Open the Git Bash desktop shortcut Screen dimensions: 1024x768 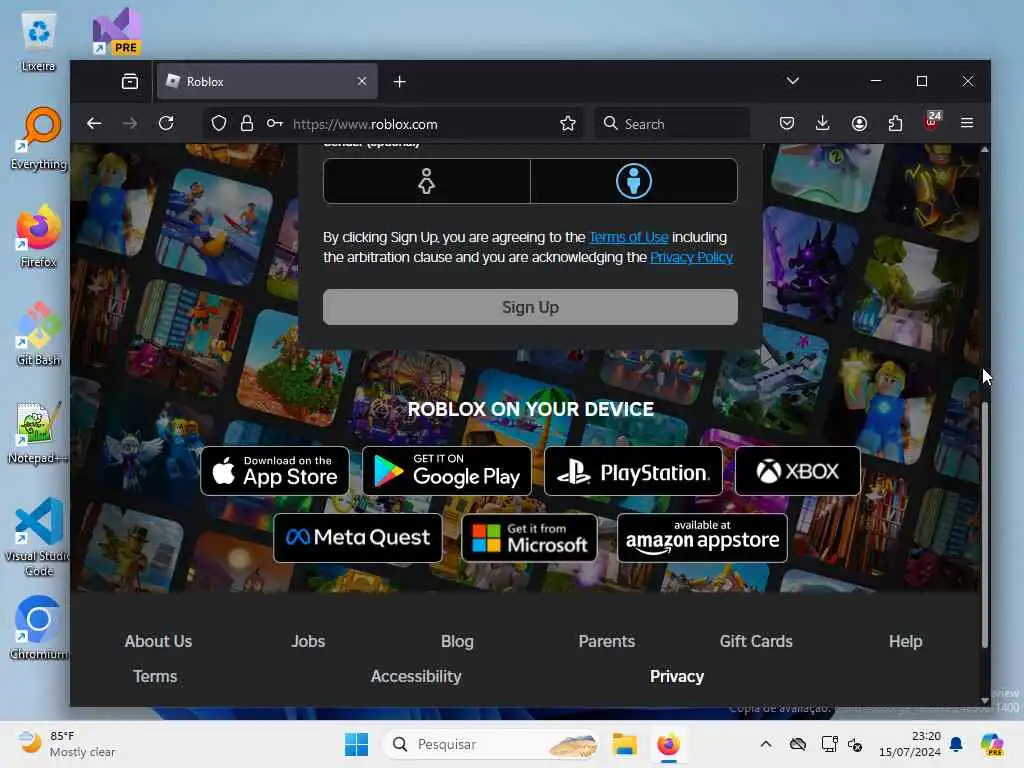pos(39,334)
